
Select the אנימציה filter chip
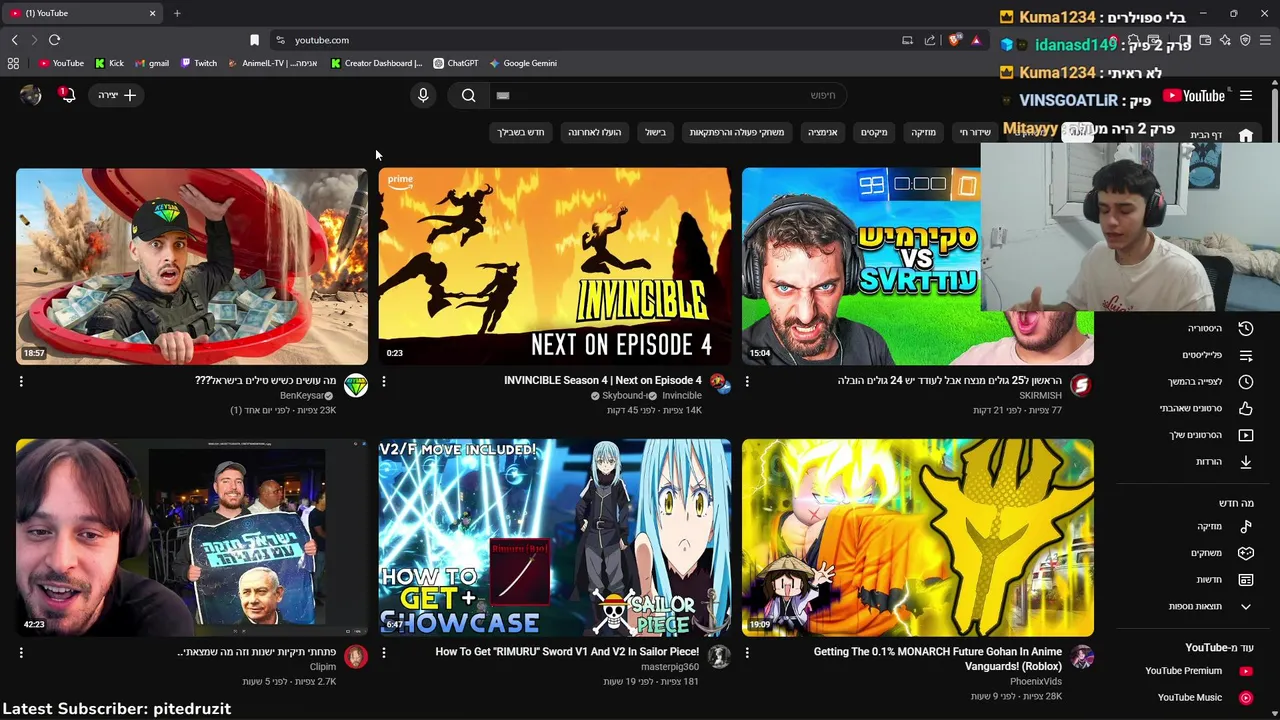(823, 132)
